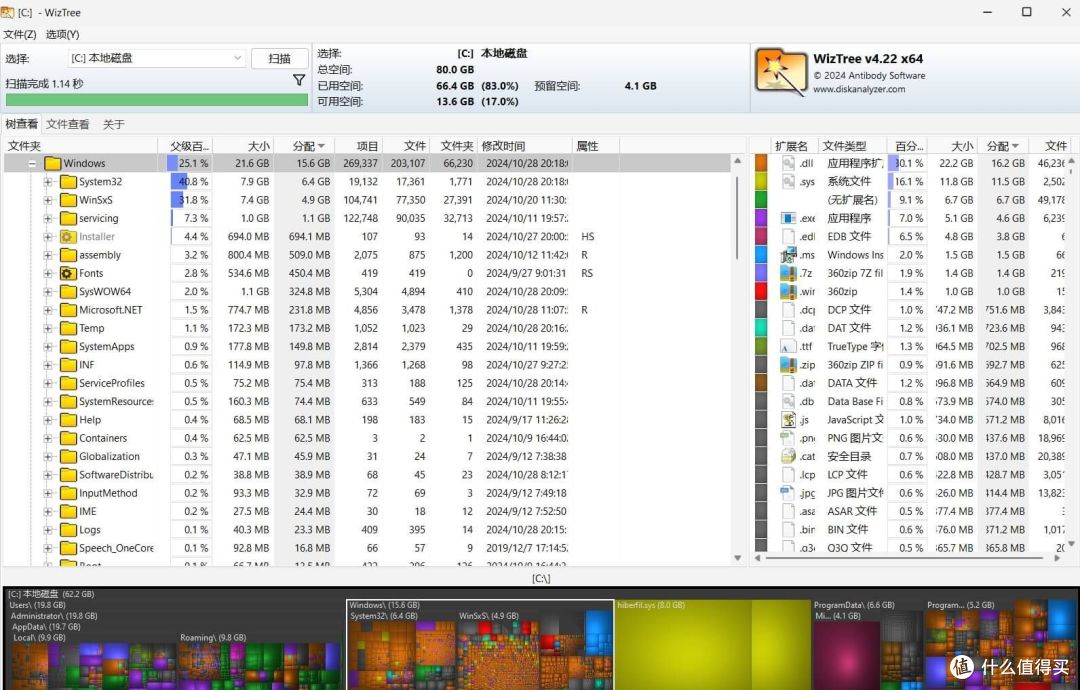
Task: Click the hiberfil.sys yellow treemap block
Action: point(712,647)
